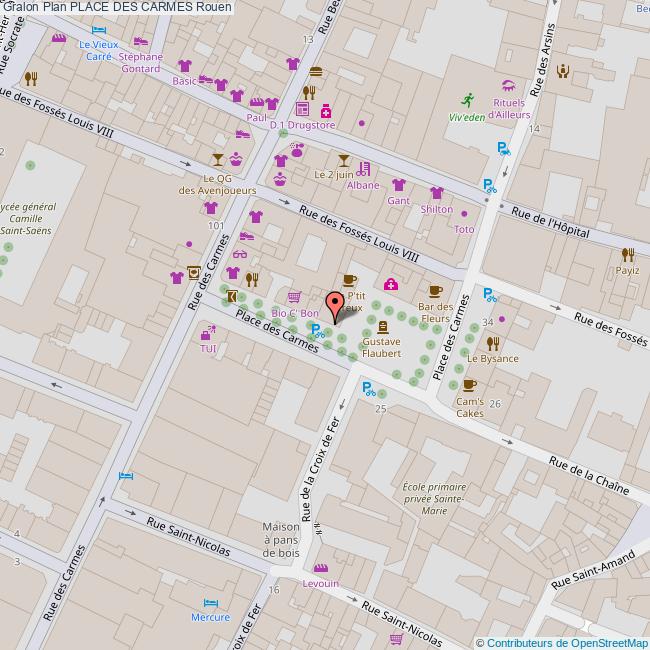
Task: Select the Gant clothing shop icon
Action: (398, 185)
